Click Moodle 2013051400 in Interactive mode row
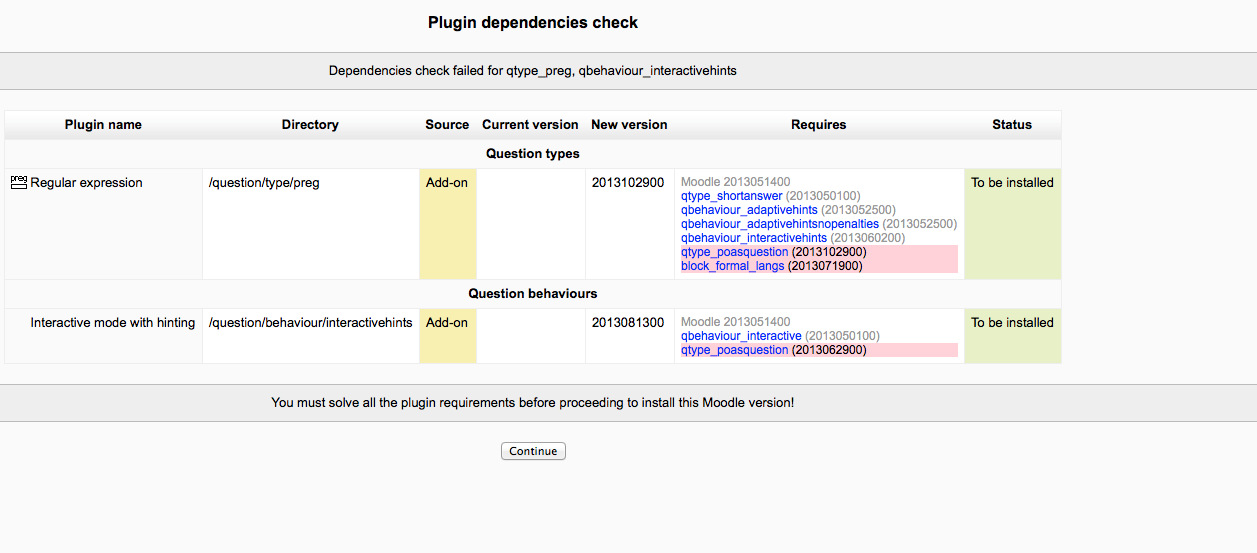 [735, 322]
